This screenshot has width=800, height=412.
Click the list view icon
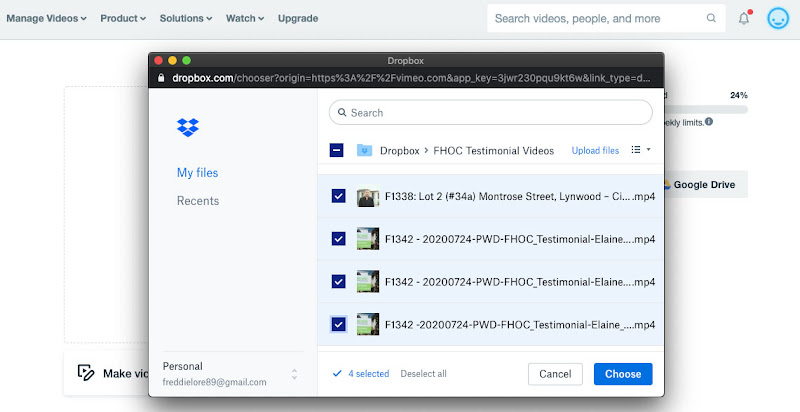pos(636,149)
